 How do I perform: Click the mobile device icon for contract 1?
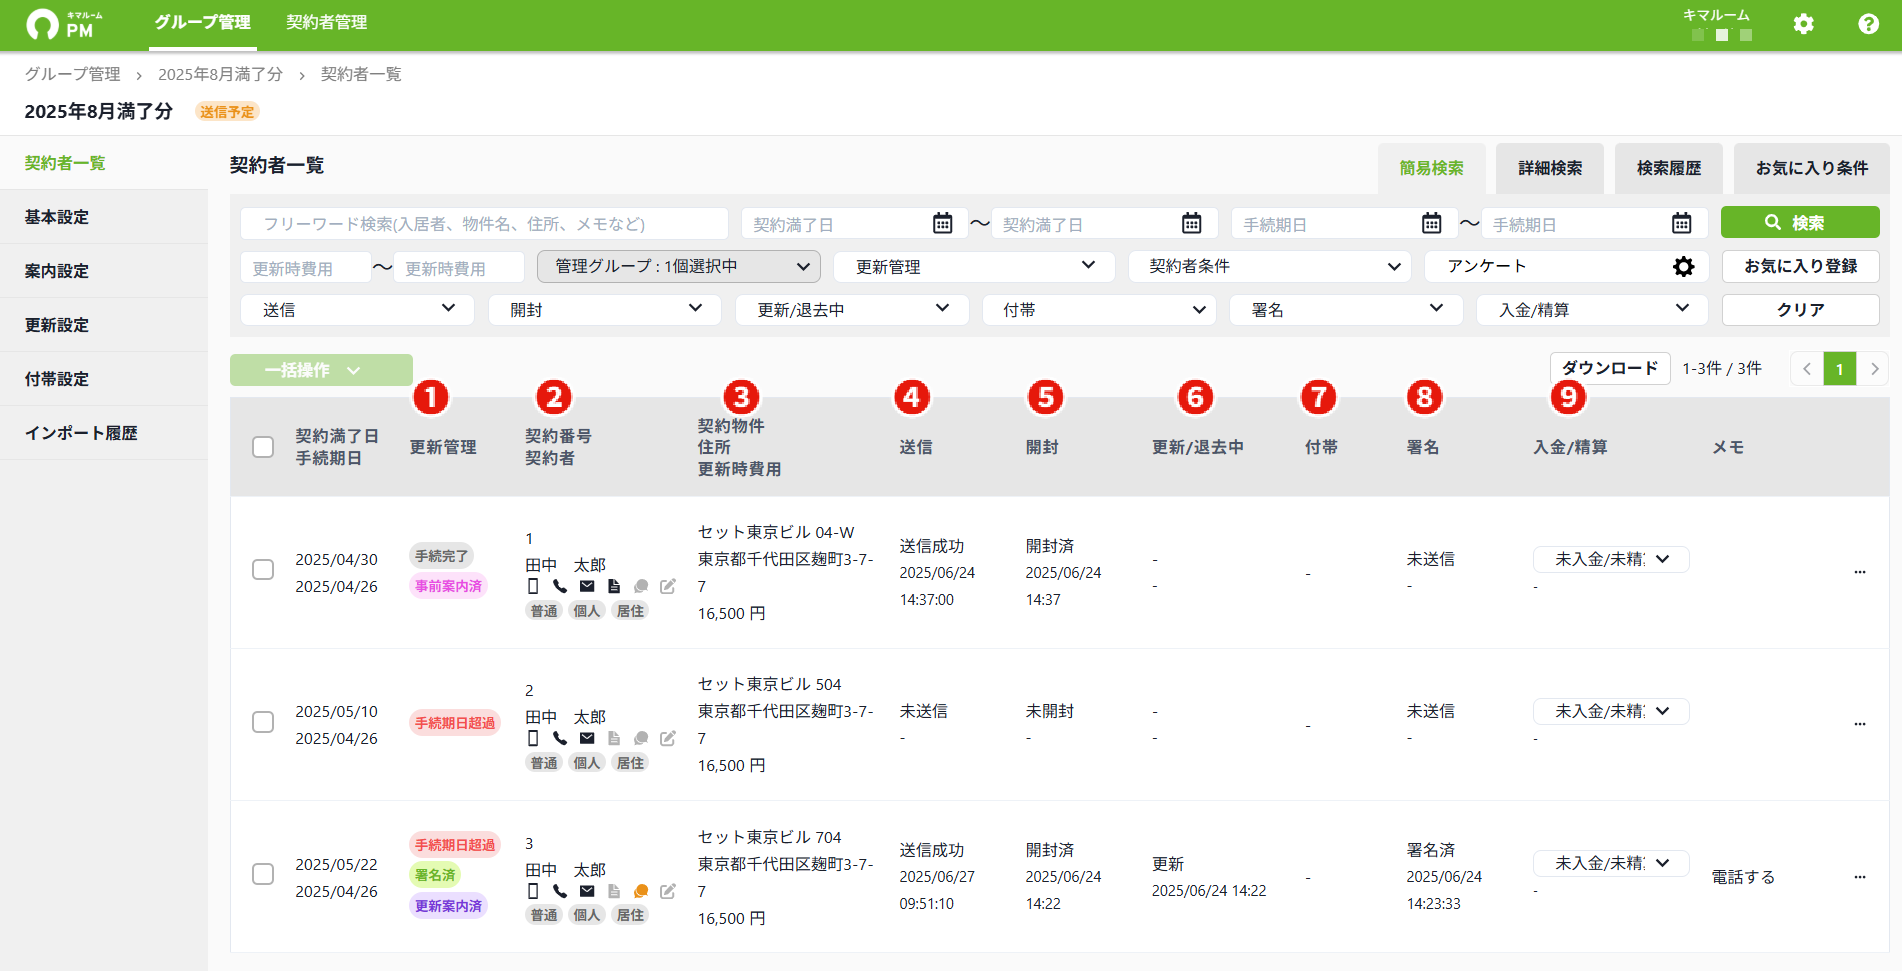[533, 586]
